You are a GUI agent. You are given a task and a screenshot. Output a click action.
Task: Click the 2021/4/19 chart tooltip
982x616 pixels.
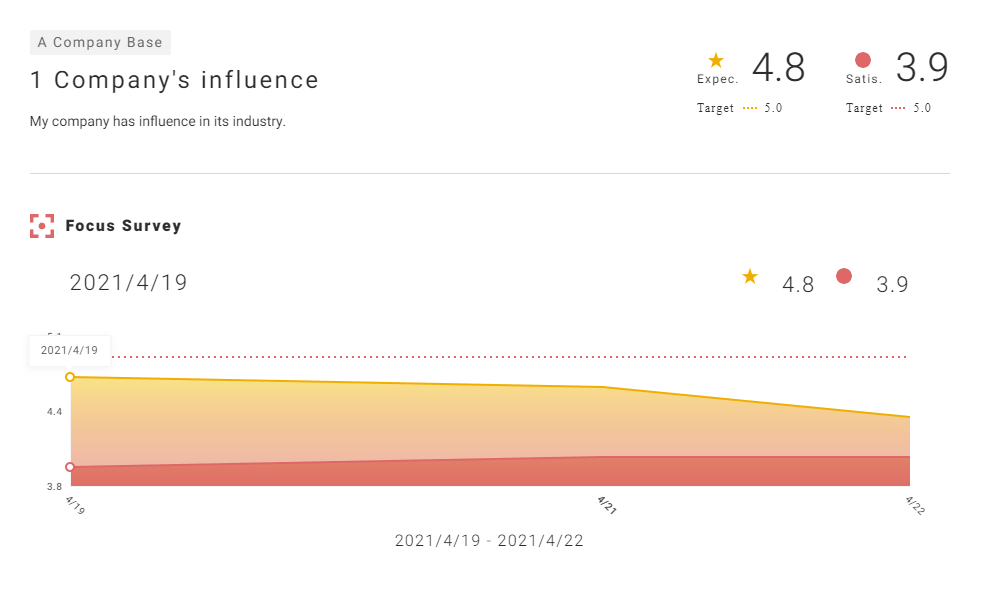[69, 350]
